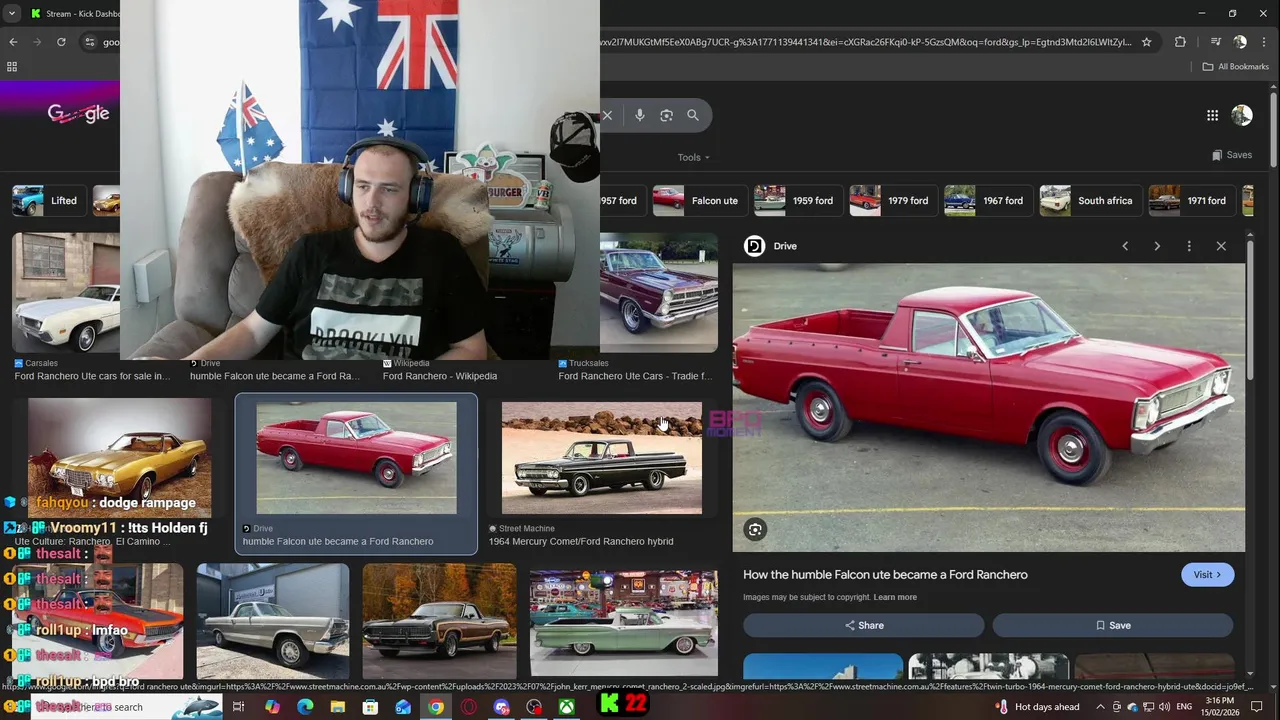Click Chrome profile avatar in toolbar

1240,42
